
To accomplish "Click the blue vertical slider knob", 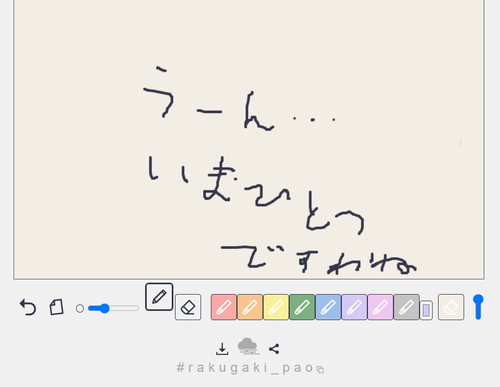I will coord(478,299).
